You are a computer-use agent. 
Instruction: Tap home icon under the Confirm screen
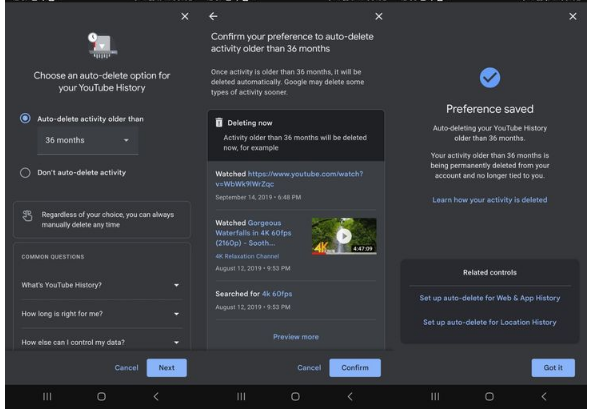tap(295, 396)
